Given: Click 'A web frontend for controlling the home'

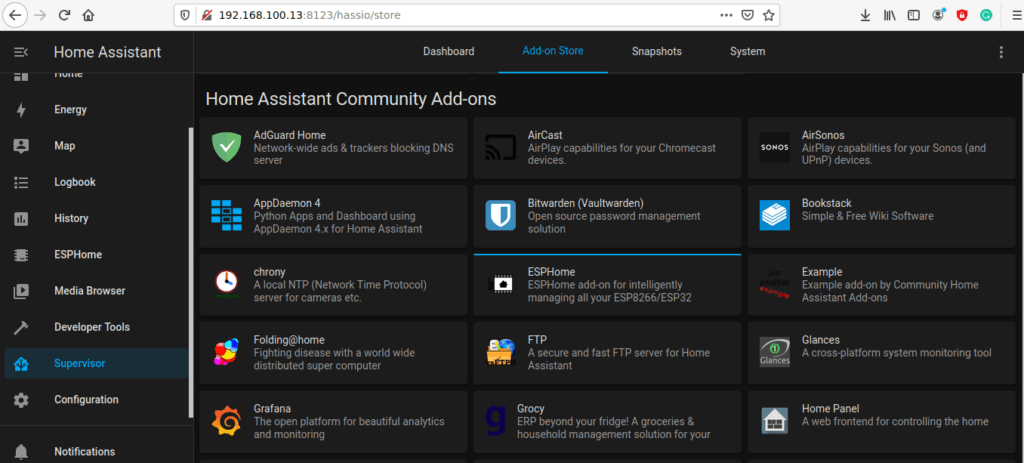Looking at the screenshot, I should tap(895, 422).
